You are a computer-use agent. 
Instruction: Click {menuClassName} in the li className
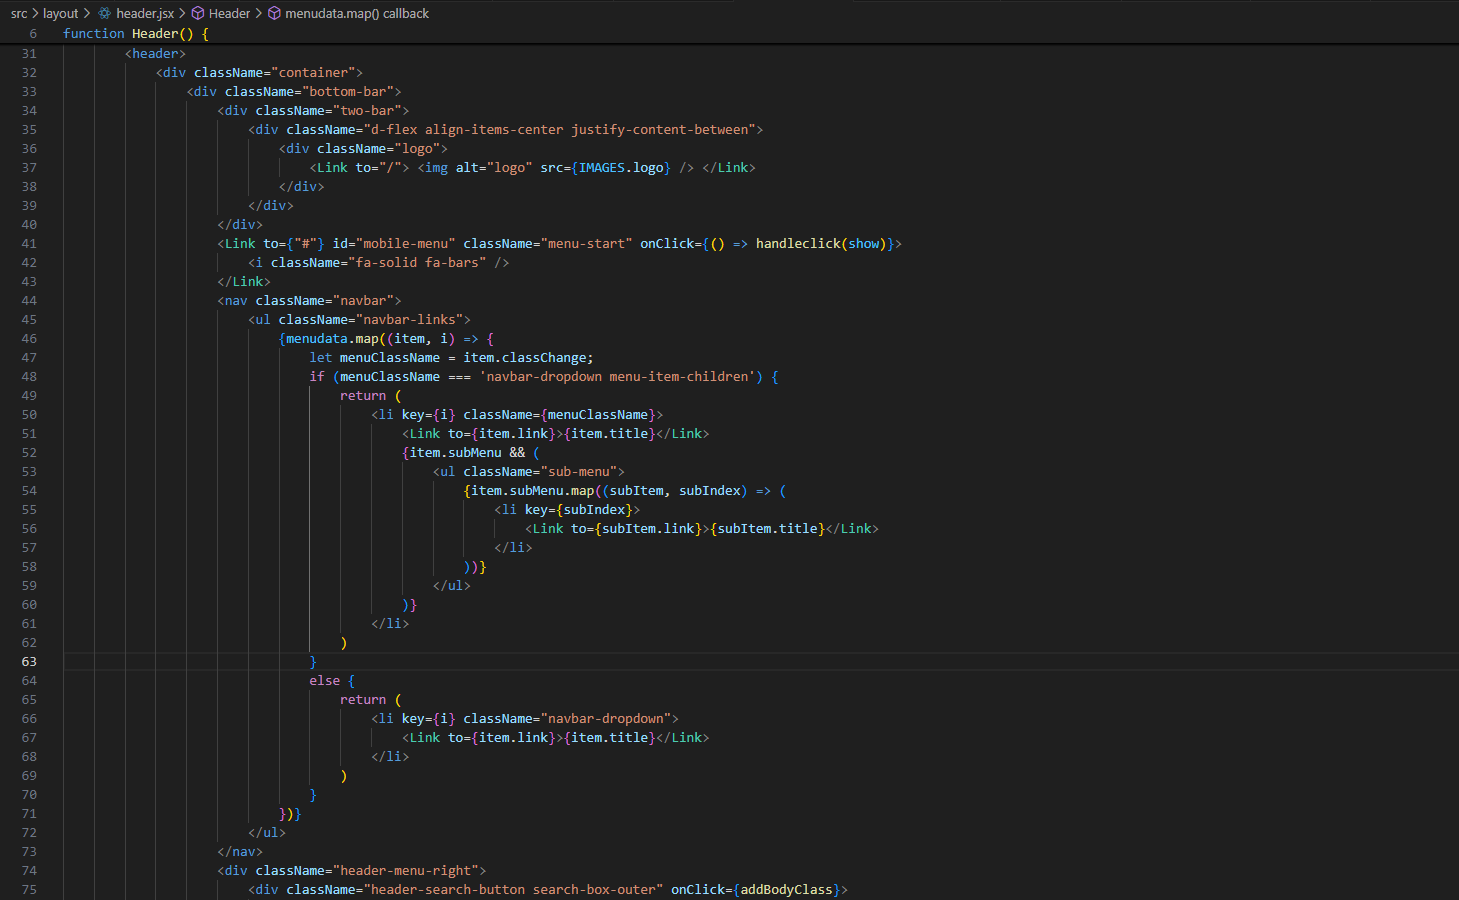click(x=598, y=414)
